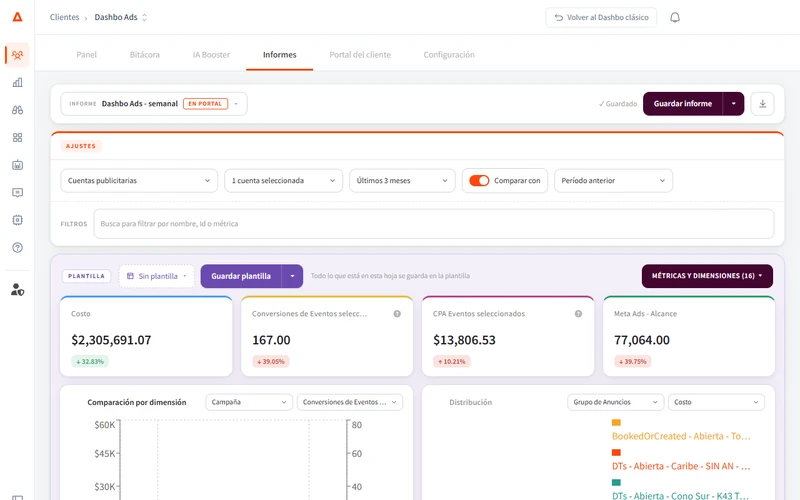Click the Guardar informe button
Screen dimensions: 800x500
pyautogui.click(x=683, y=104)
